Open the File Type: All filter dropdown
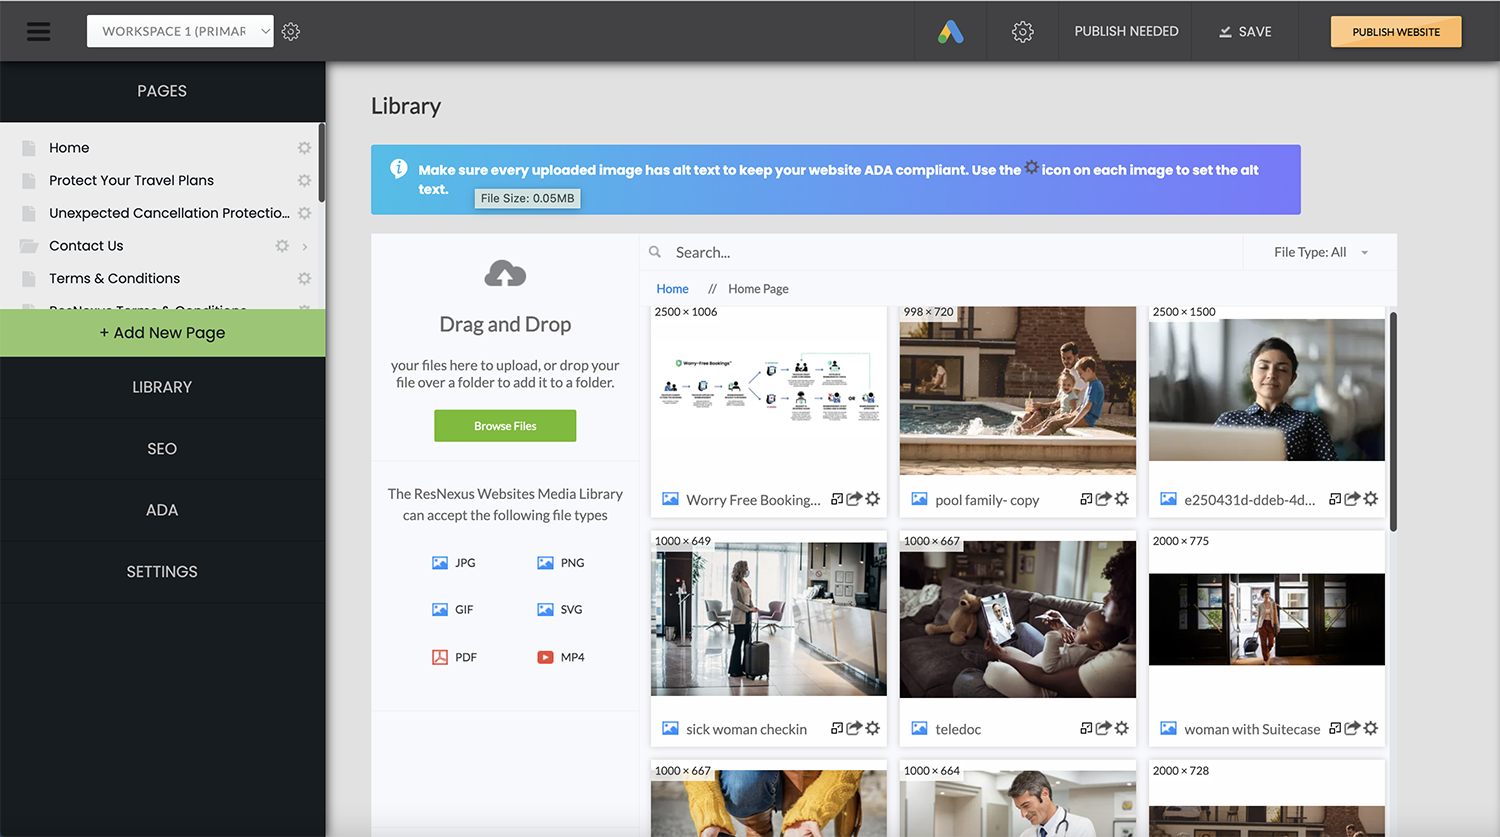Image resolution: width=1500 pixels, height=837 pixels. coord(1320,253)
